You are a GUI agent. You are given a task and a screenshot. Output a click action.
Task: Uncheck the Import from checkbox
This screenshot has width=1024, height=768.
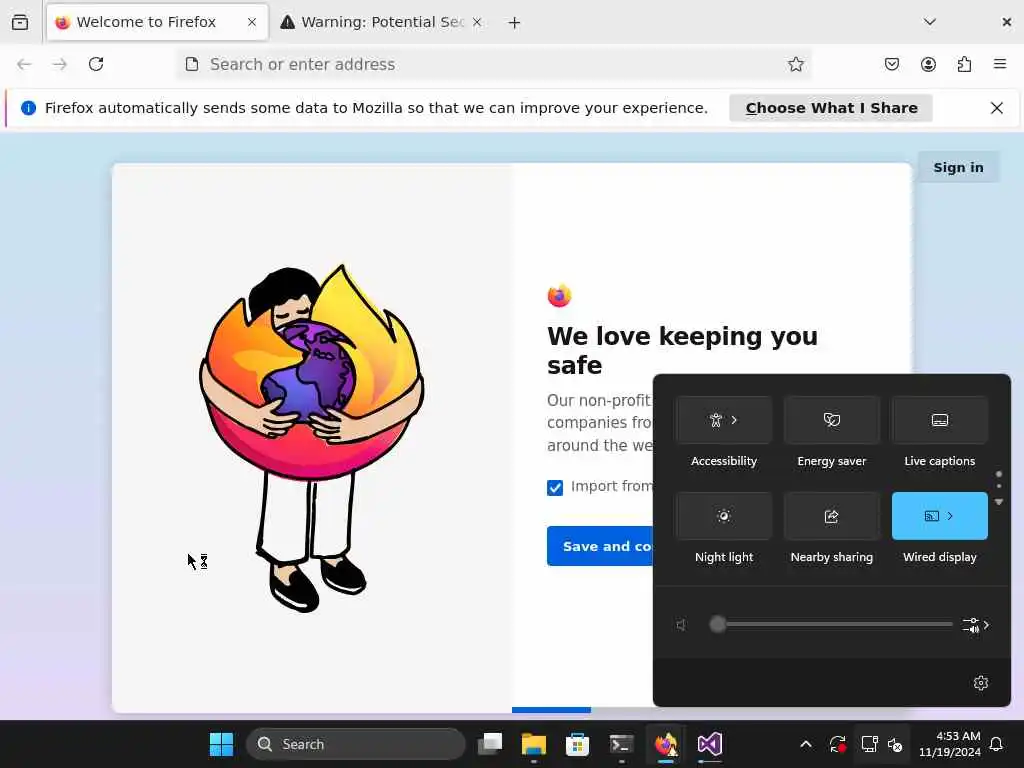coord(555,488)
